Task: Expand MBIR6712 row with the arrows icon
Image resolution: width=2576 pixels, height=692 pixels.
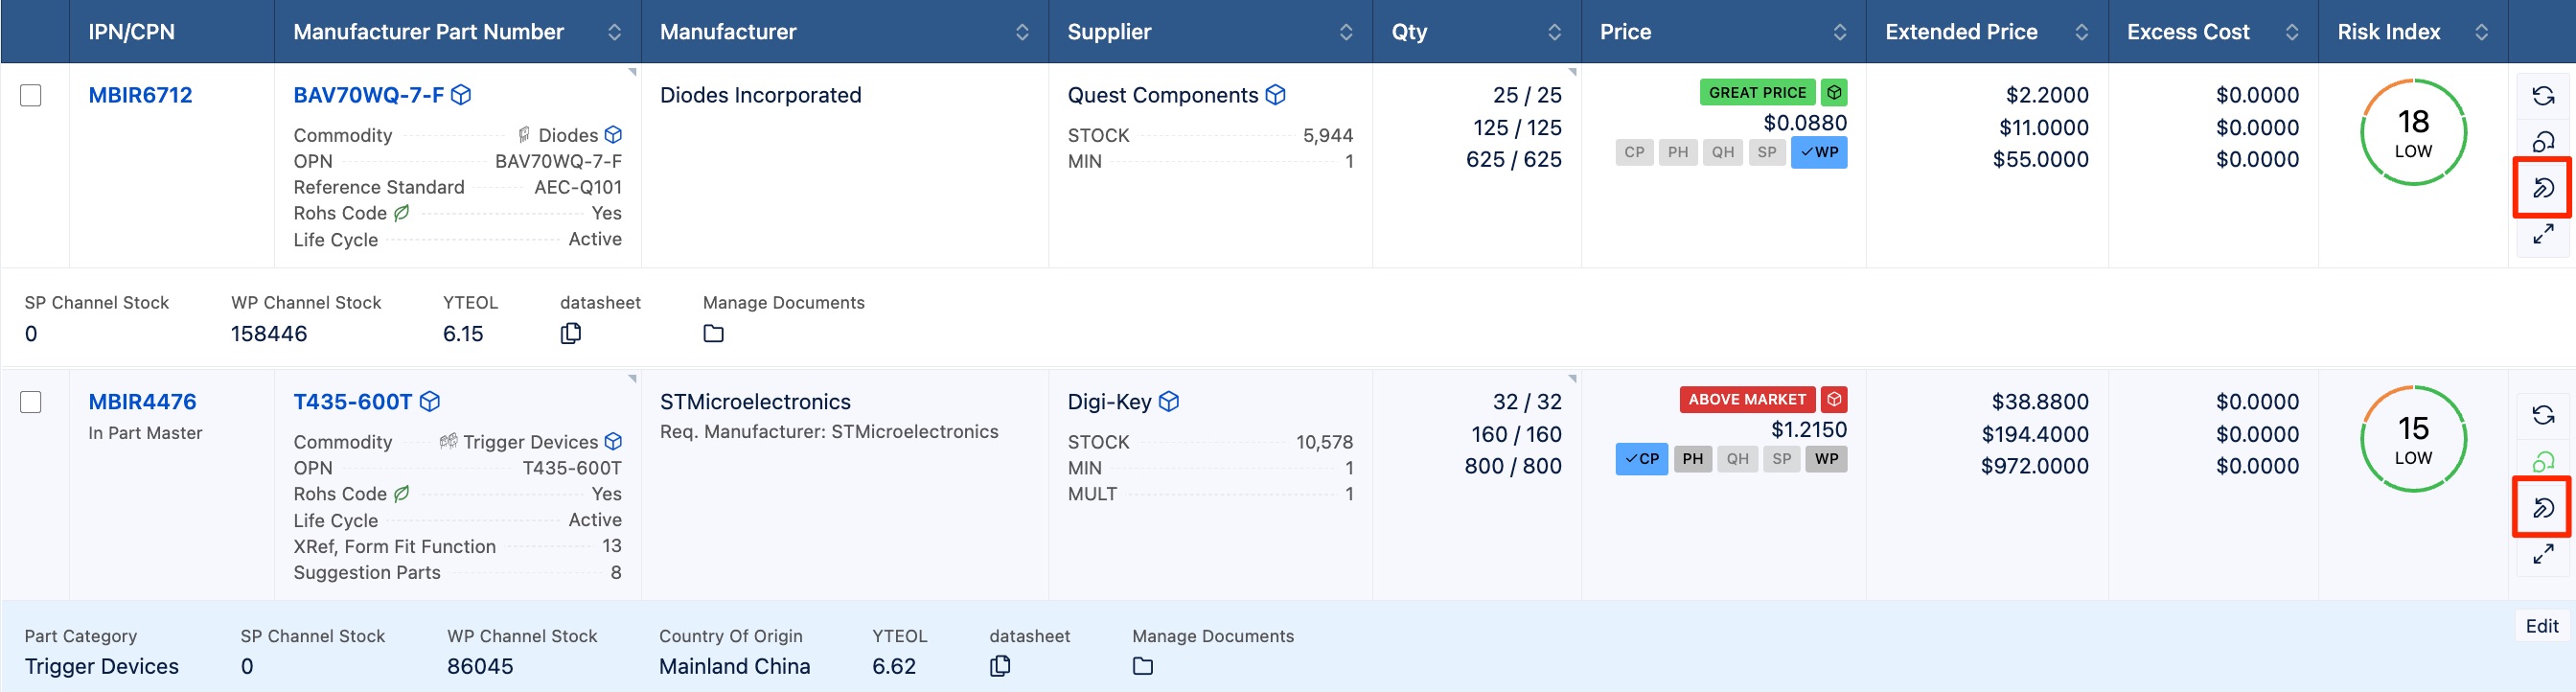Action: coord(2543,233)
